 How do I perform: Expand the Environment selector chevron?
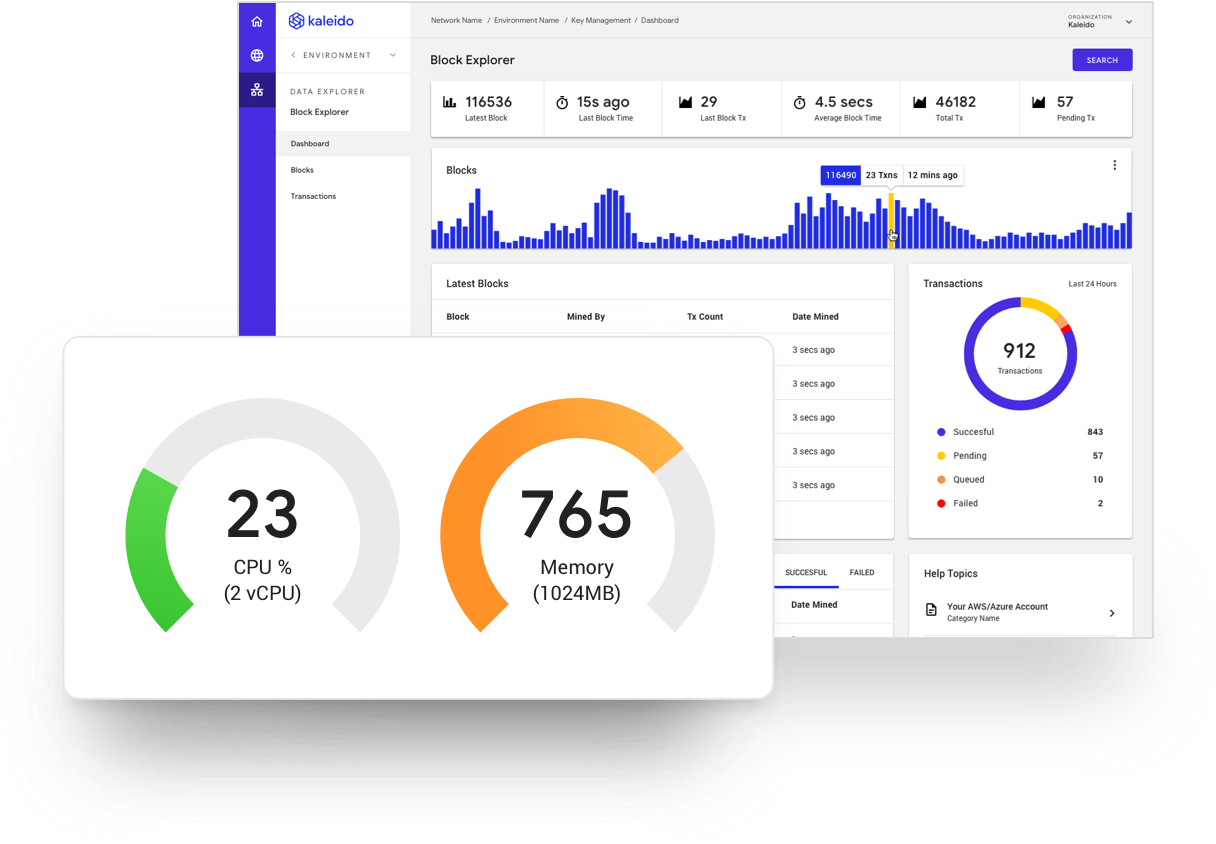tap(393, 55)
